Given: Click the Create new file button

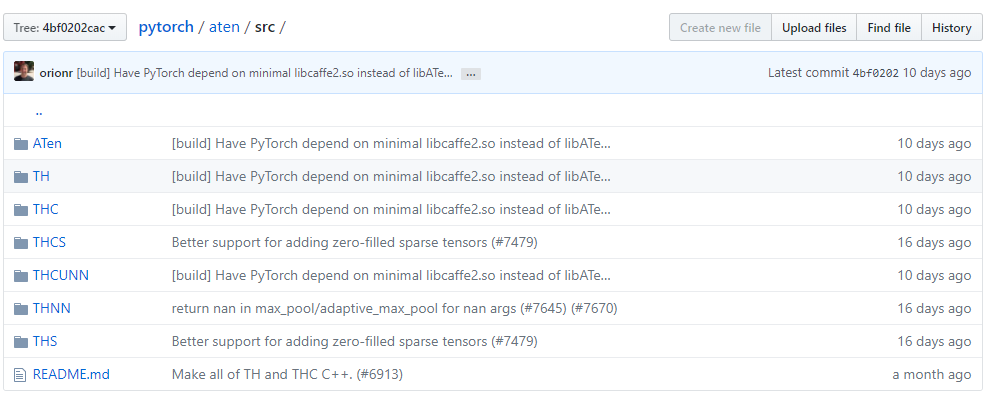Looking at the screenshot, I should pyautogui.click(x=720, y=27).
